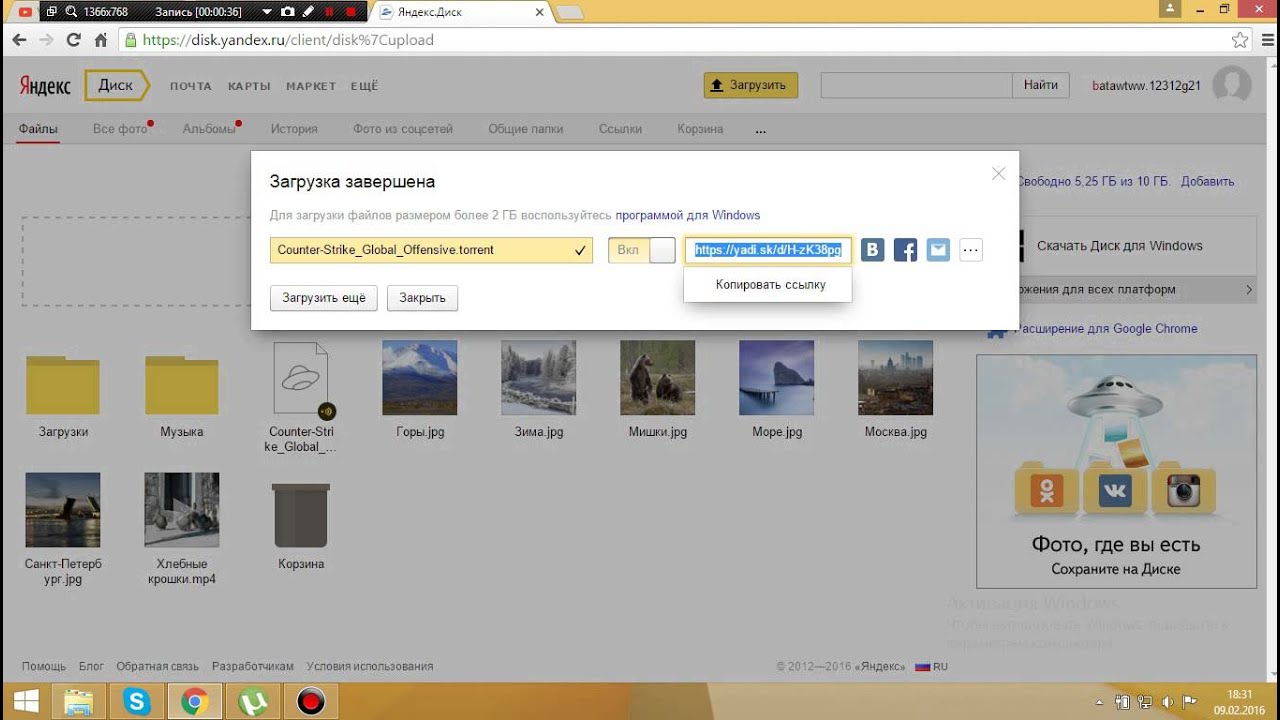
Task: Click Загрузить ещё button
Action: pyautogui.click(x=324, y=298)
